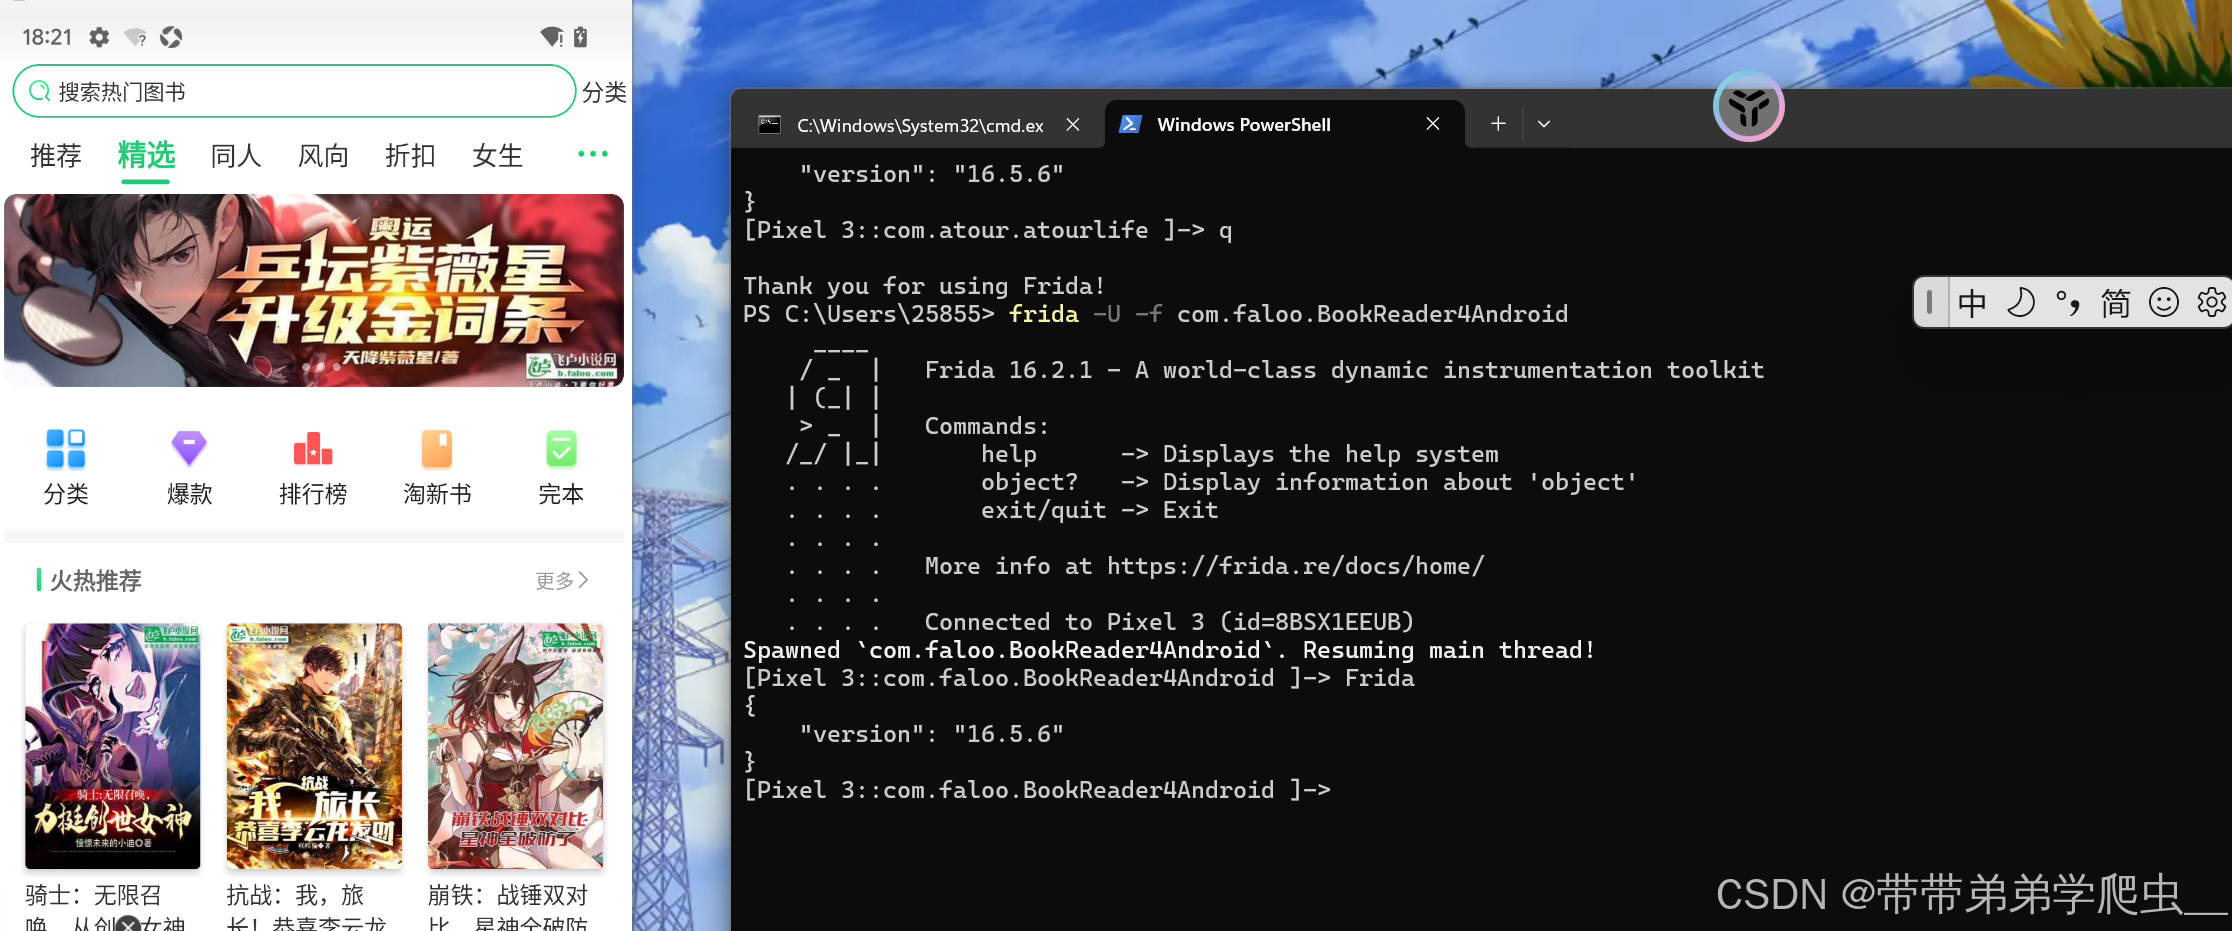The image size is (2232, 931).
Task: Click the 火热推荐 section heading
Action: 96,580
